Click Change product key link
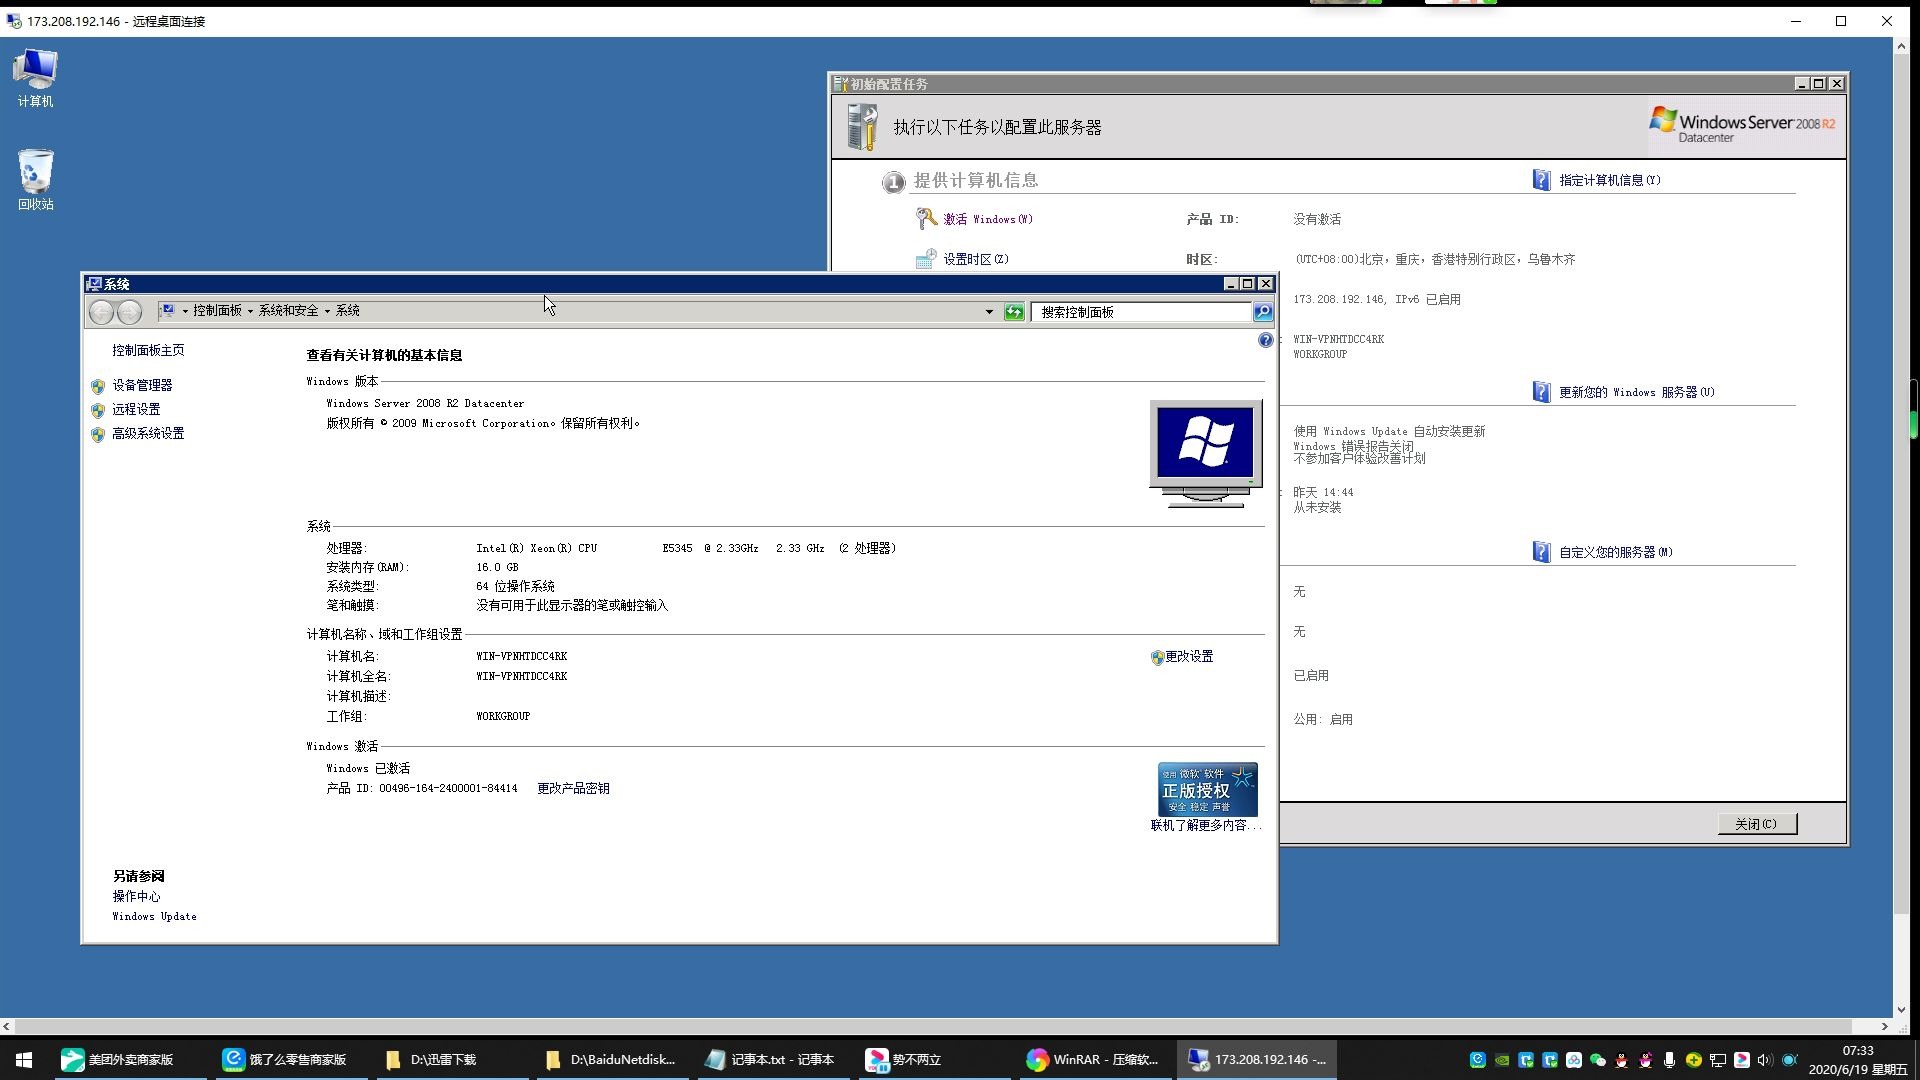1920x1080 pixels. (573, 789)
